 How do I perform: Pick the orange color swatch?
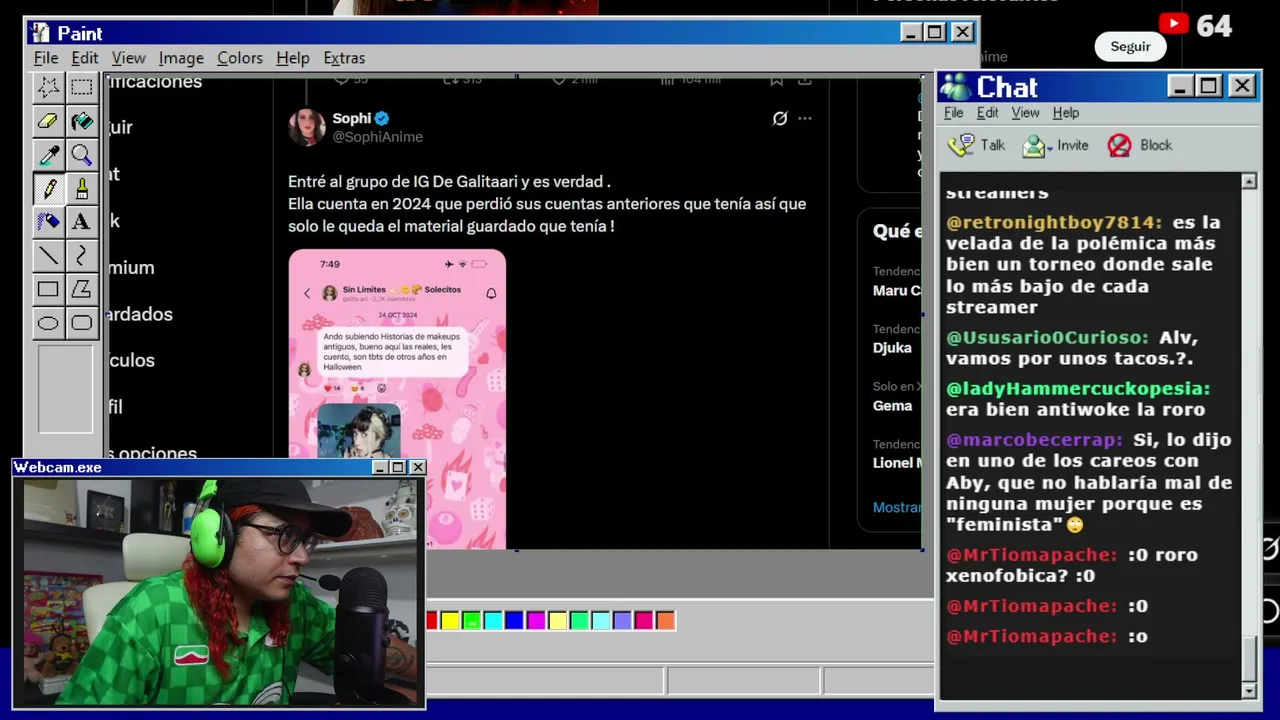click(x=665, y=621)
